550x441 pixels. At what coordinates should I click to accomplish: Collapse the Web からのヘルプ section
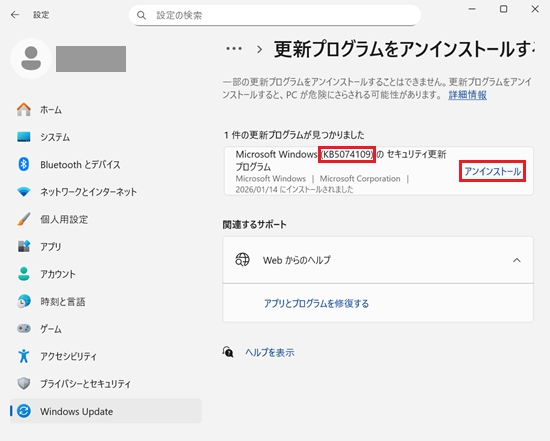point(517,260)
